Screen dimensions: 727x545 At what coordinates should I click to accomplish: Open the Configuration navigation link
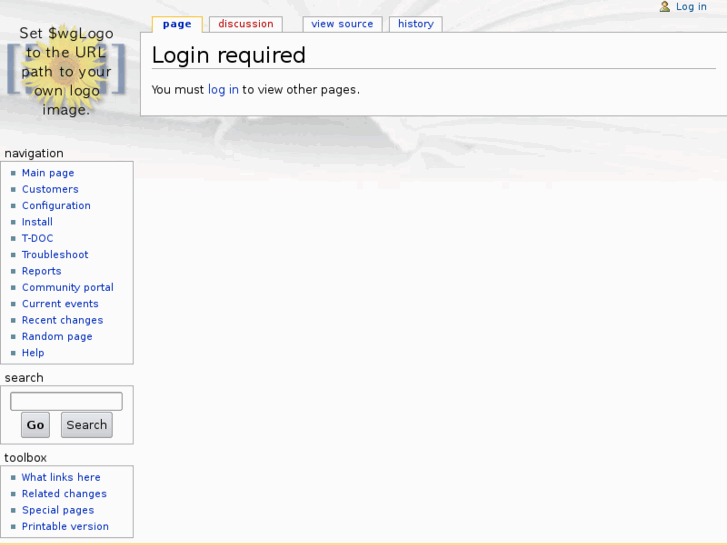[56, 205]
